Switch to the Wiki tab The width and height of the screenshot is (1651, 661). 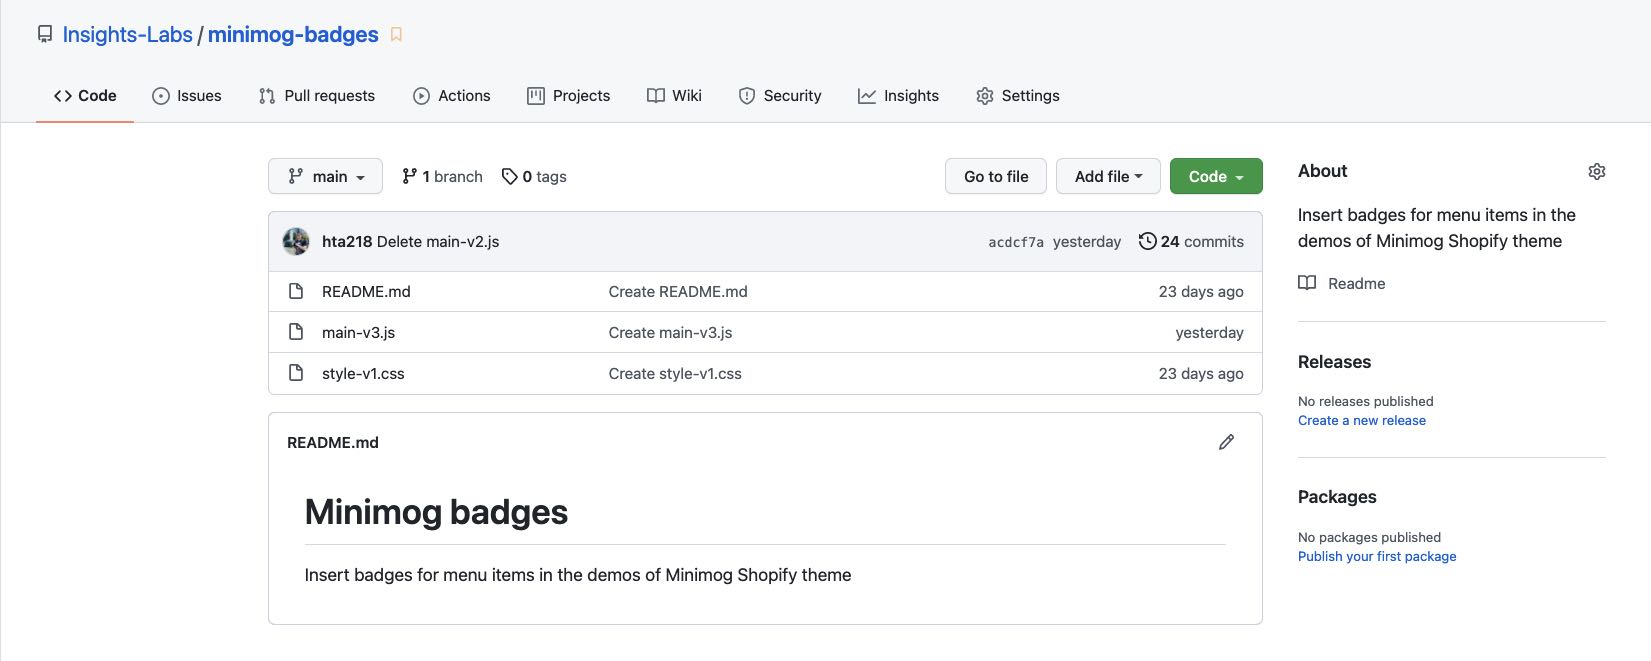point(675,96)
